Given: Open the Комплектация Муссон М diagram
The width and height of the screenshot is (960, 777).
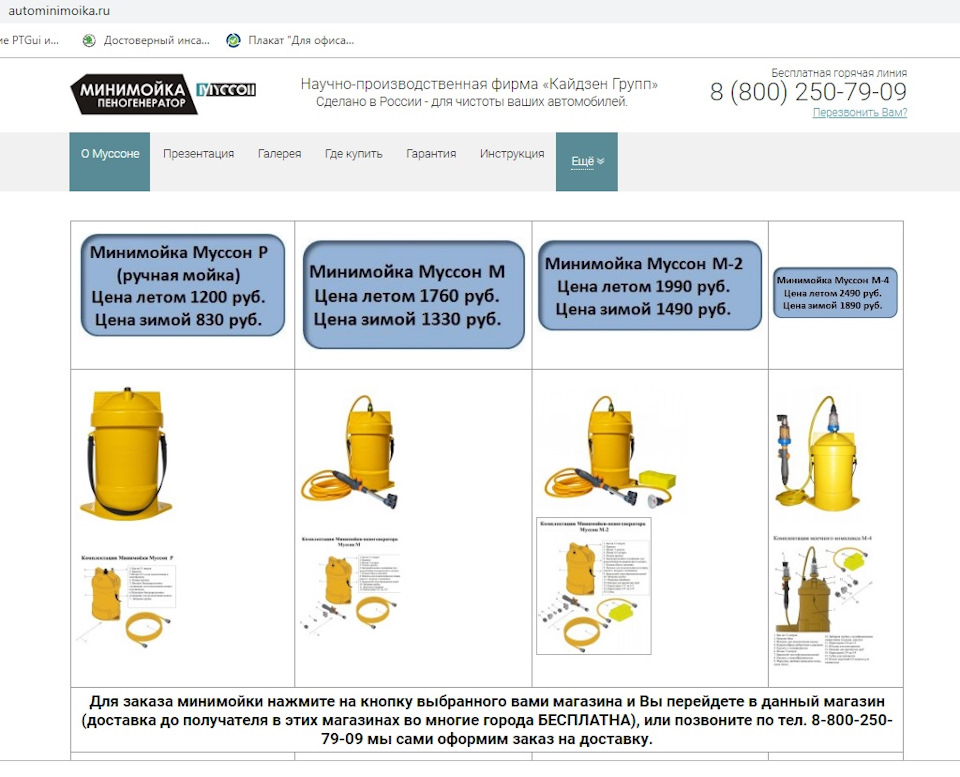Looking at the screenshot, I should pyautogui.click(x=351, y=587).
